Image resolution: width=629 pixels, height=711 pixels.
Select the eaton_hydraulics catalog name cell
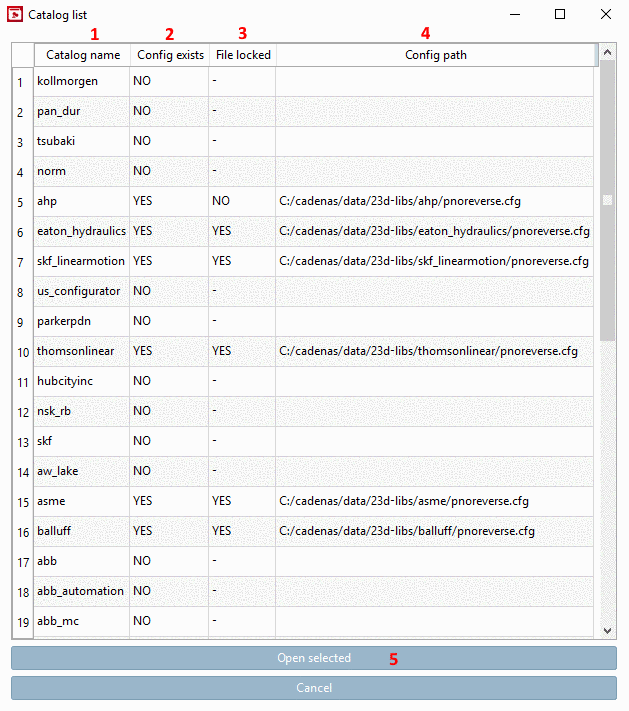tap(82, 231)
